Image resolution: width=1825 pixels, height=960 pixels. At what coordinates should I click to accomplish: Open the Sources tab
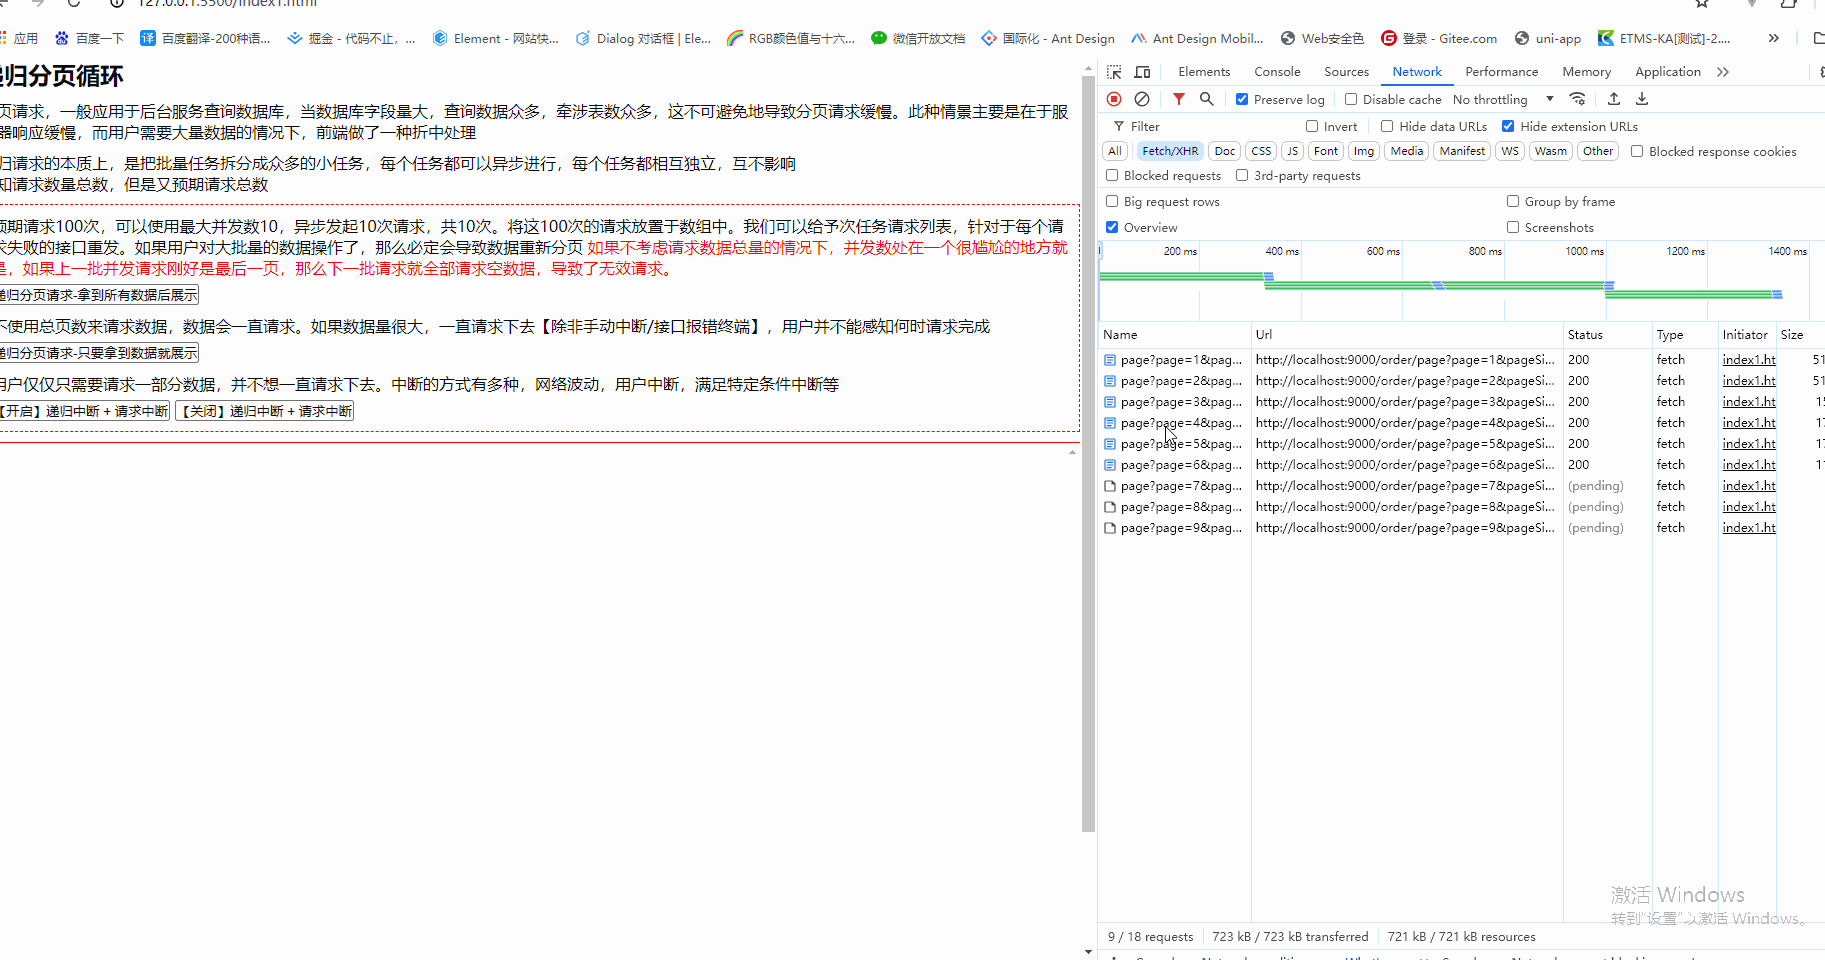1346,72
